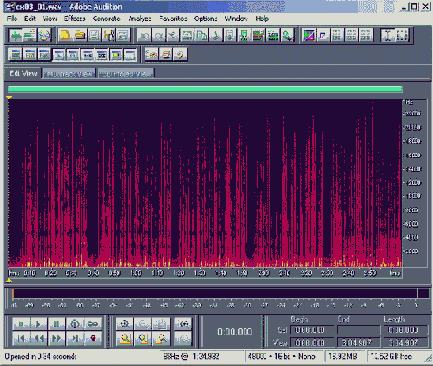Click the Undo toolbar icon
This screenshot has width=433, height=366.
[x=144, y=35]
